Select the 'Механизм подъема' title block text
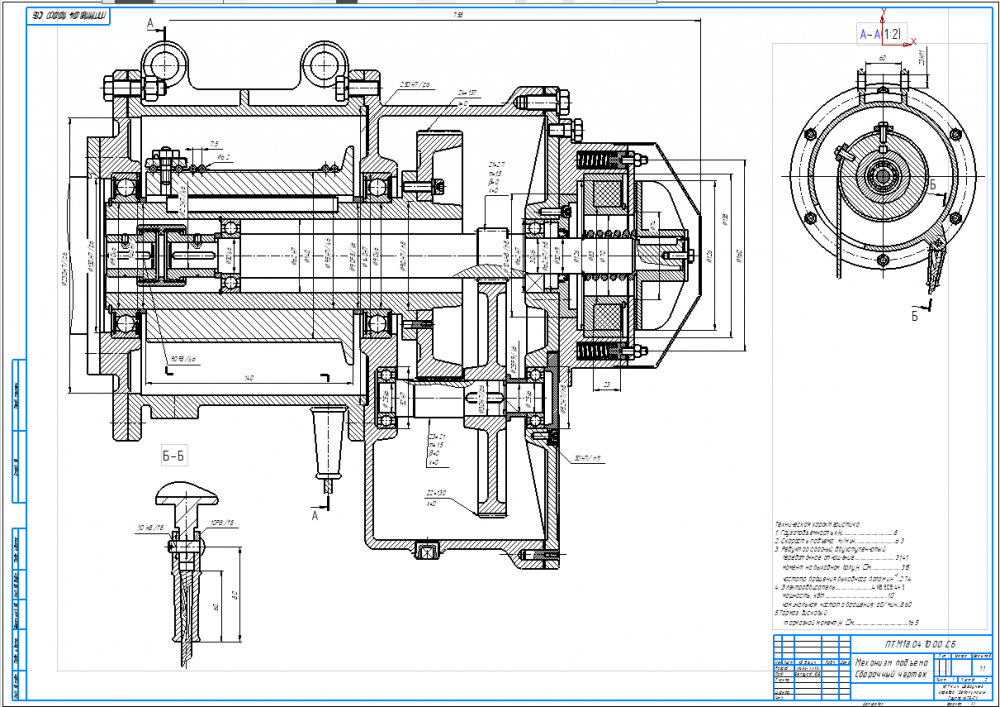Screen dimensions: 1000x707 click(x=891, y=663)
